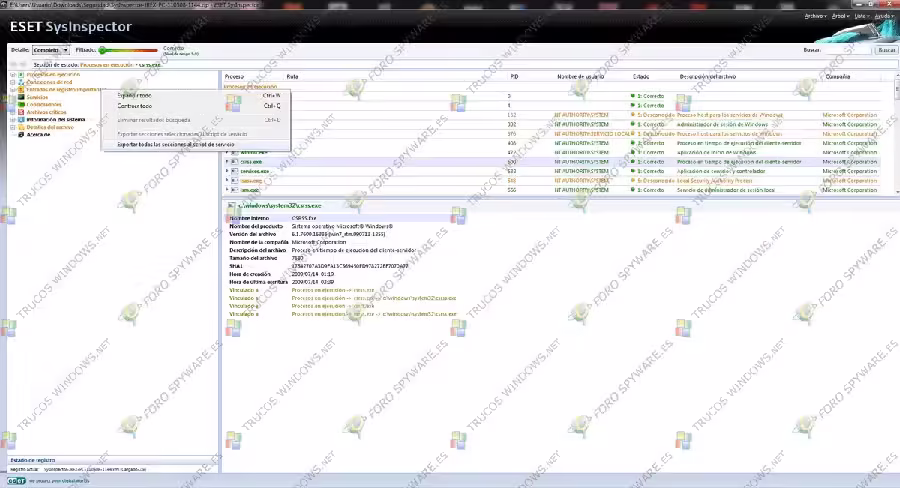The width and height of the screenshot is (900, 488).
Task: Click the file icon beside c:\windows\system32\csrss.exe
Action: [231, 206]
